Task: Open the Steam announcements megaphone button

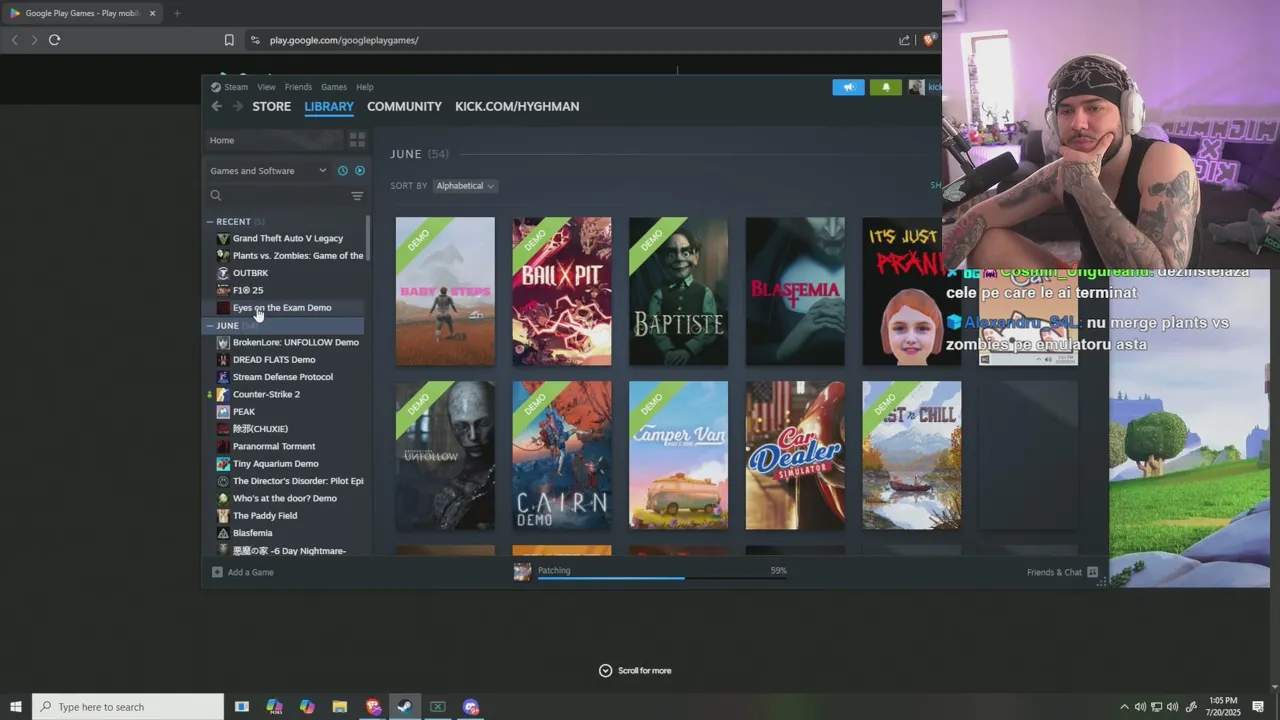Action: click(848, 87)
